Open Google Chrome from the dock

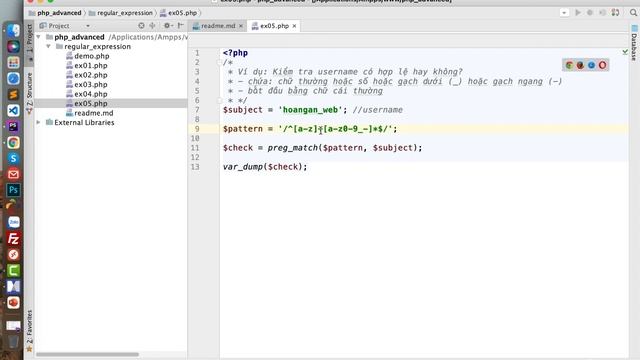click(13, 142)
